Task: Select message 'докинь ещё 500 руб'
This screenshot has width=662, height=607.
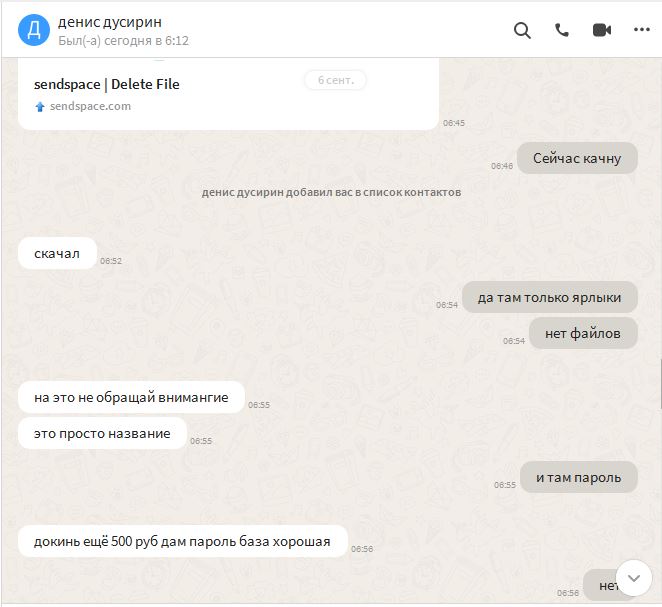Action: 182,541
